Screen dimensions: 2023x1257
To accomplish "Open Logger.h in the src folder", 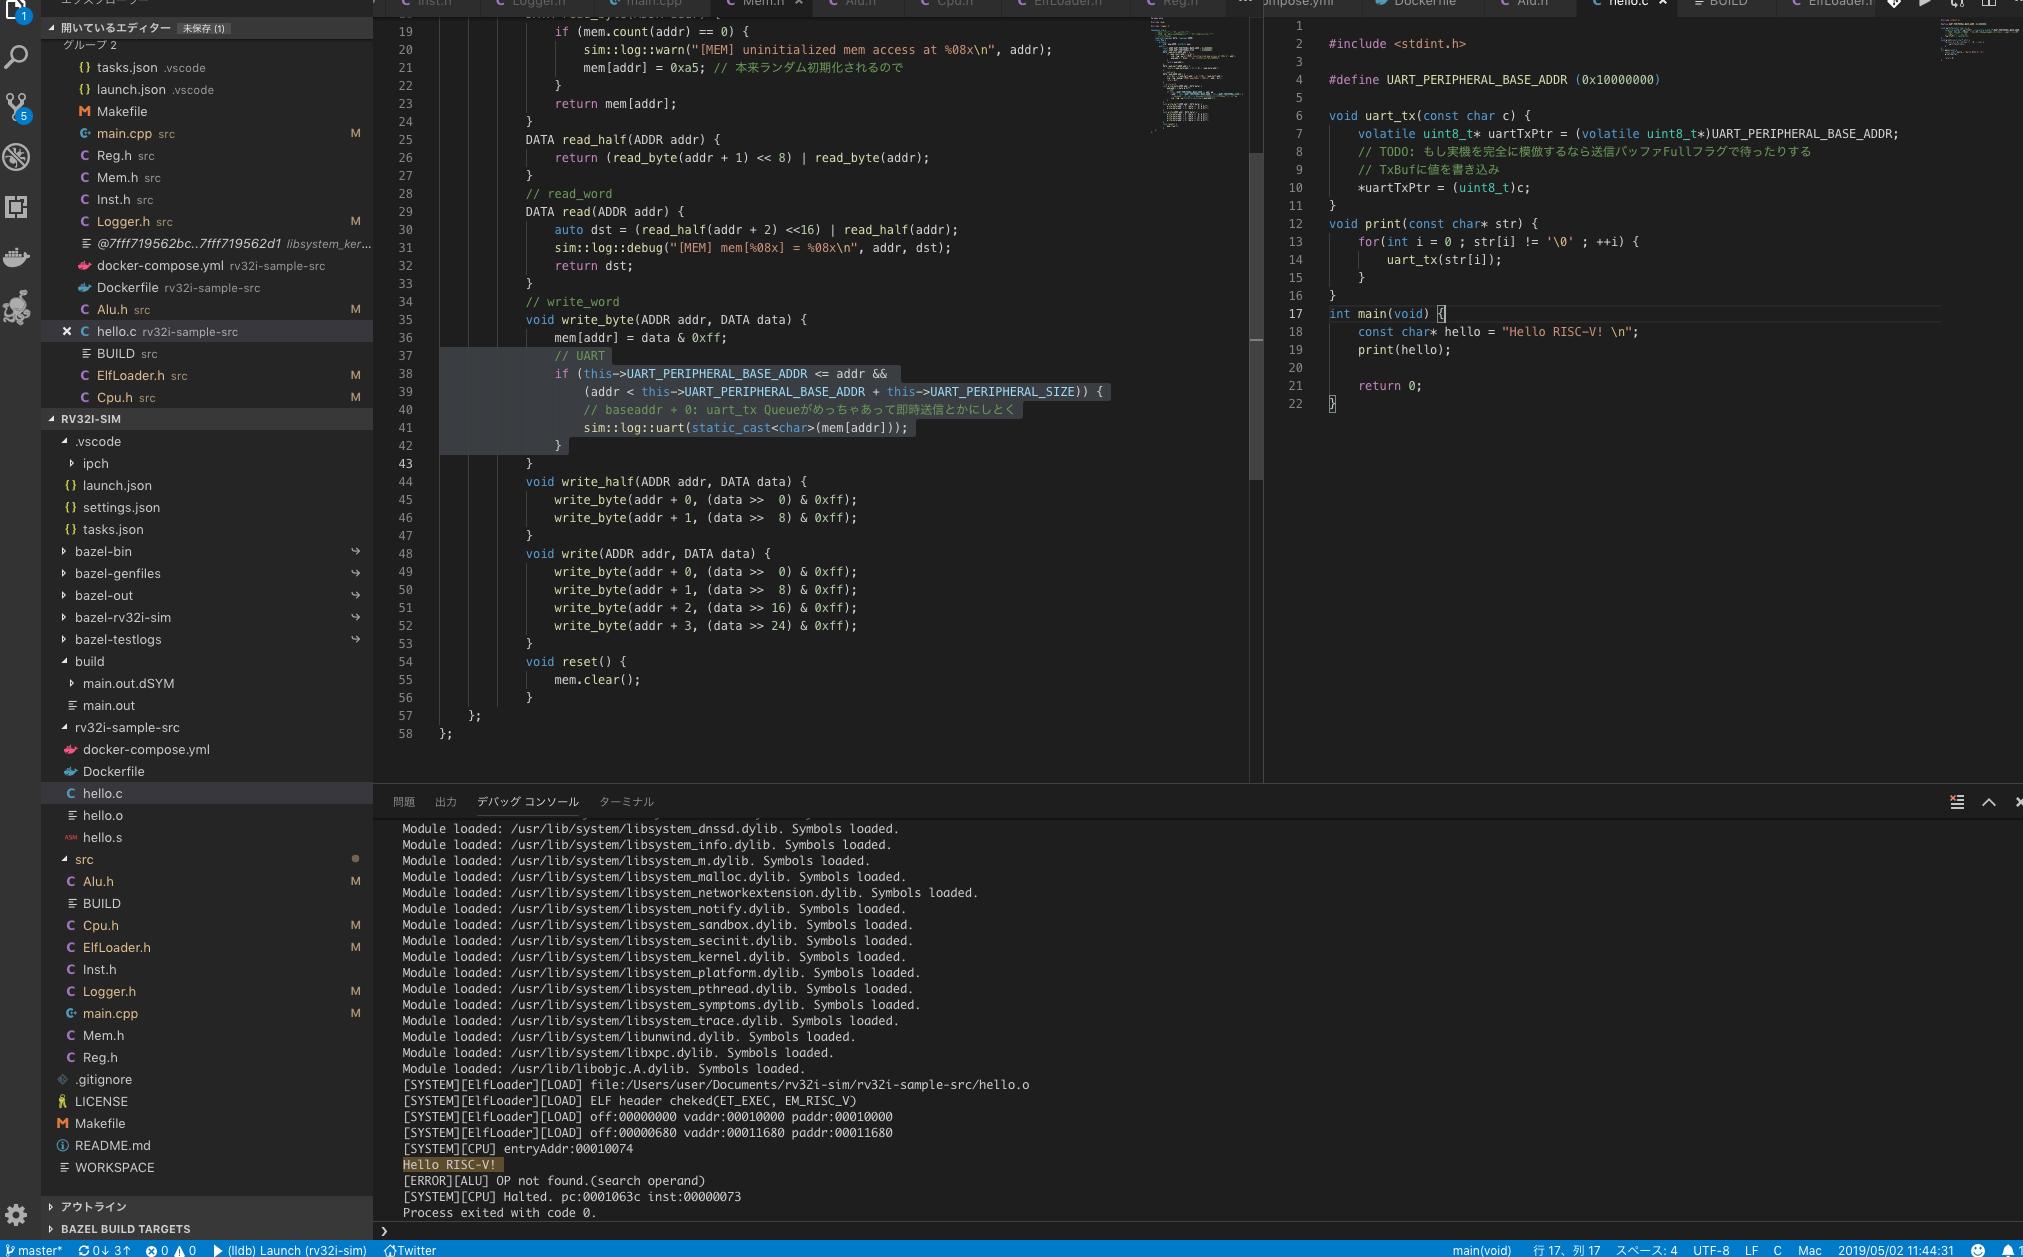I will (x=207, y=991).
